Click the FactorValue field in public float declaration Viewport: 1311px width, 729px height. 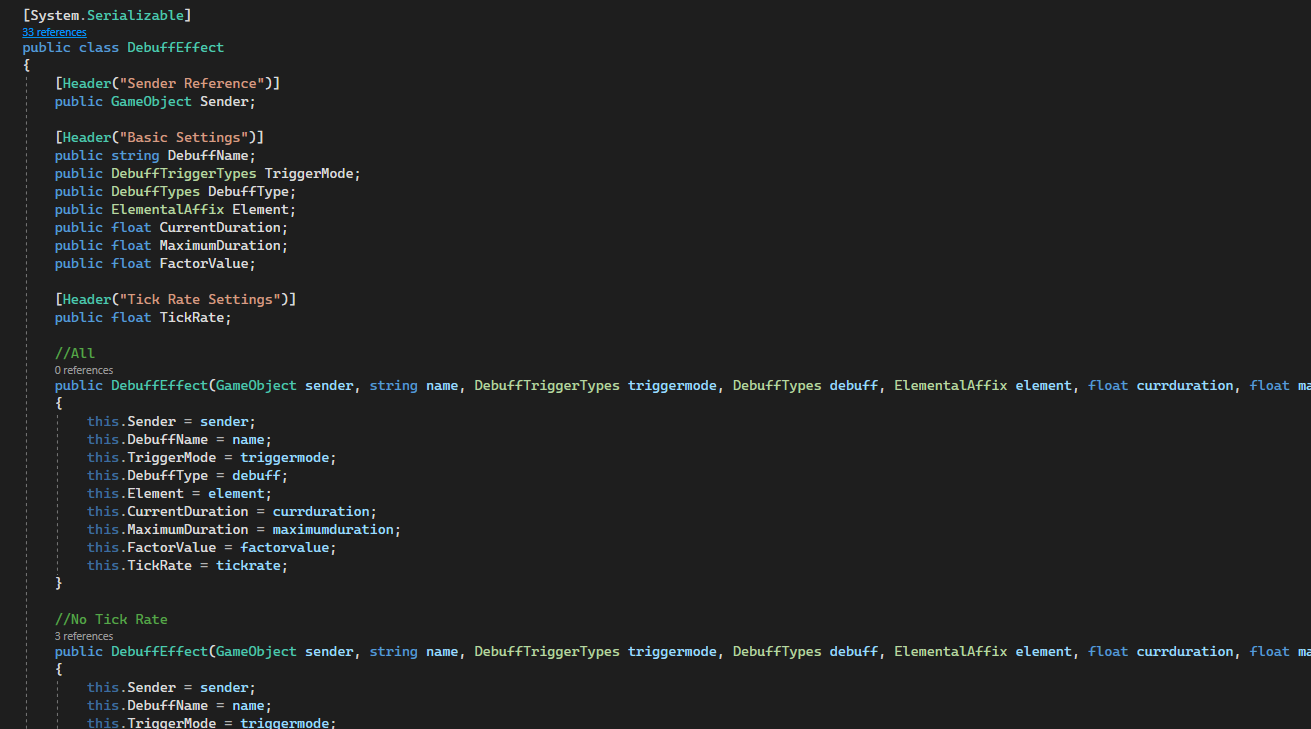click(204, 264)
